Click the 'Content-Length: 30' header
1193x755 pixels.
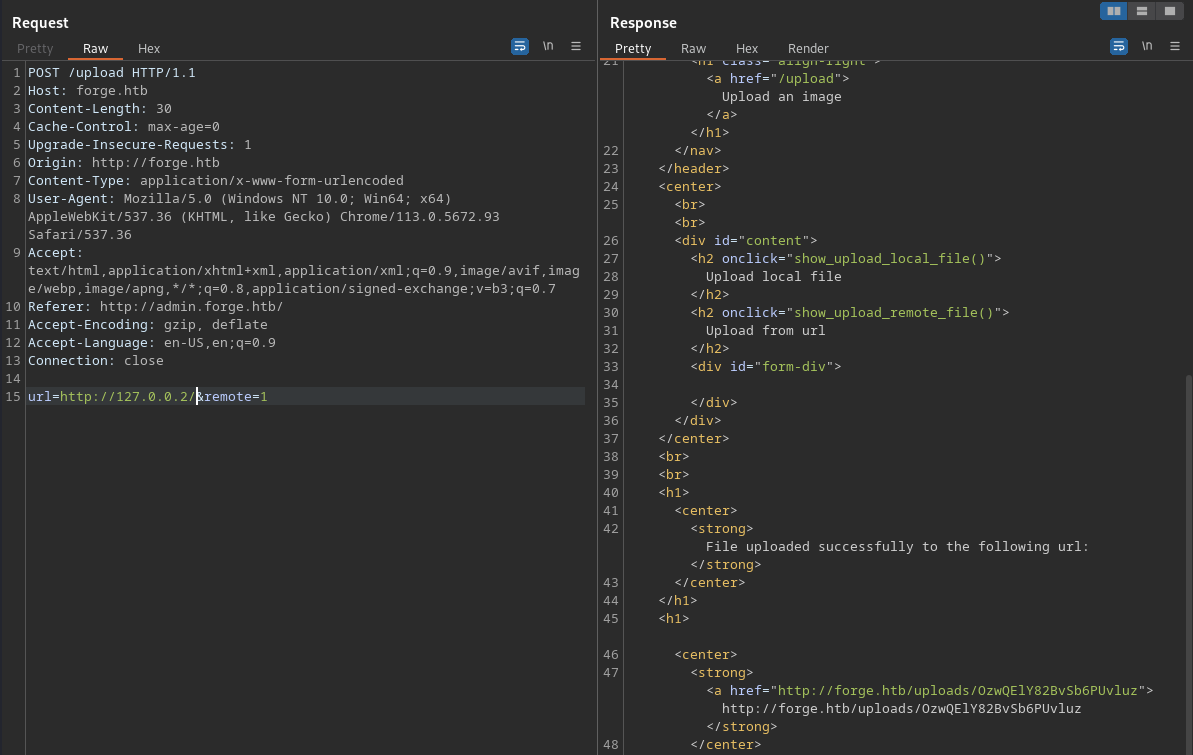click(x=100, y=109)
